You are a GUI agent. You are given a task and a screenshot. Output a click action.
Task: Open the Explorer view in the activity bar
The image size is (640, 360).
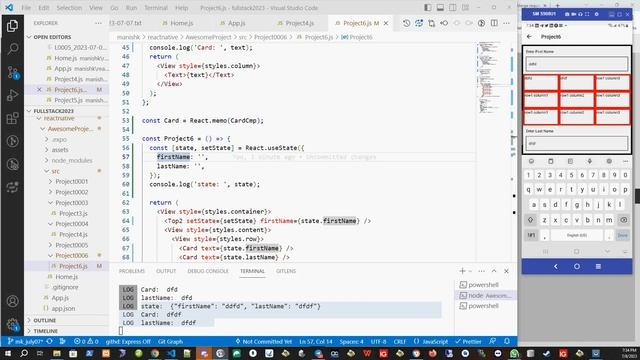[x=12, y=26]
